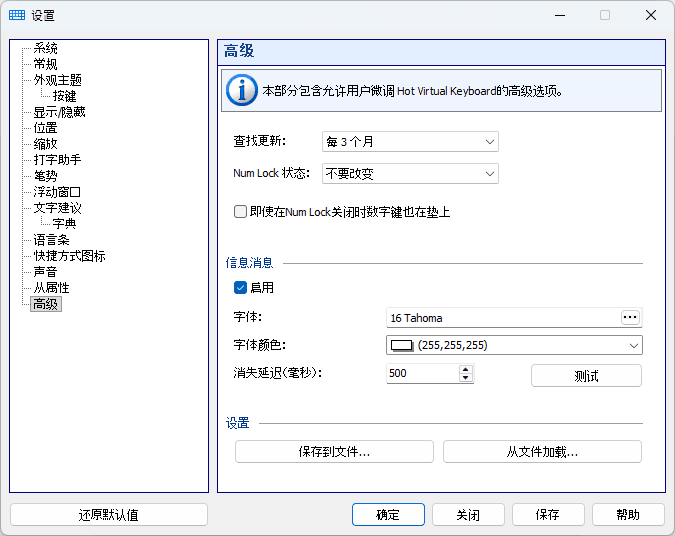Open 浮动窗口 settings
This screenshot has height=536, width=675.
(x=57, y=192)
